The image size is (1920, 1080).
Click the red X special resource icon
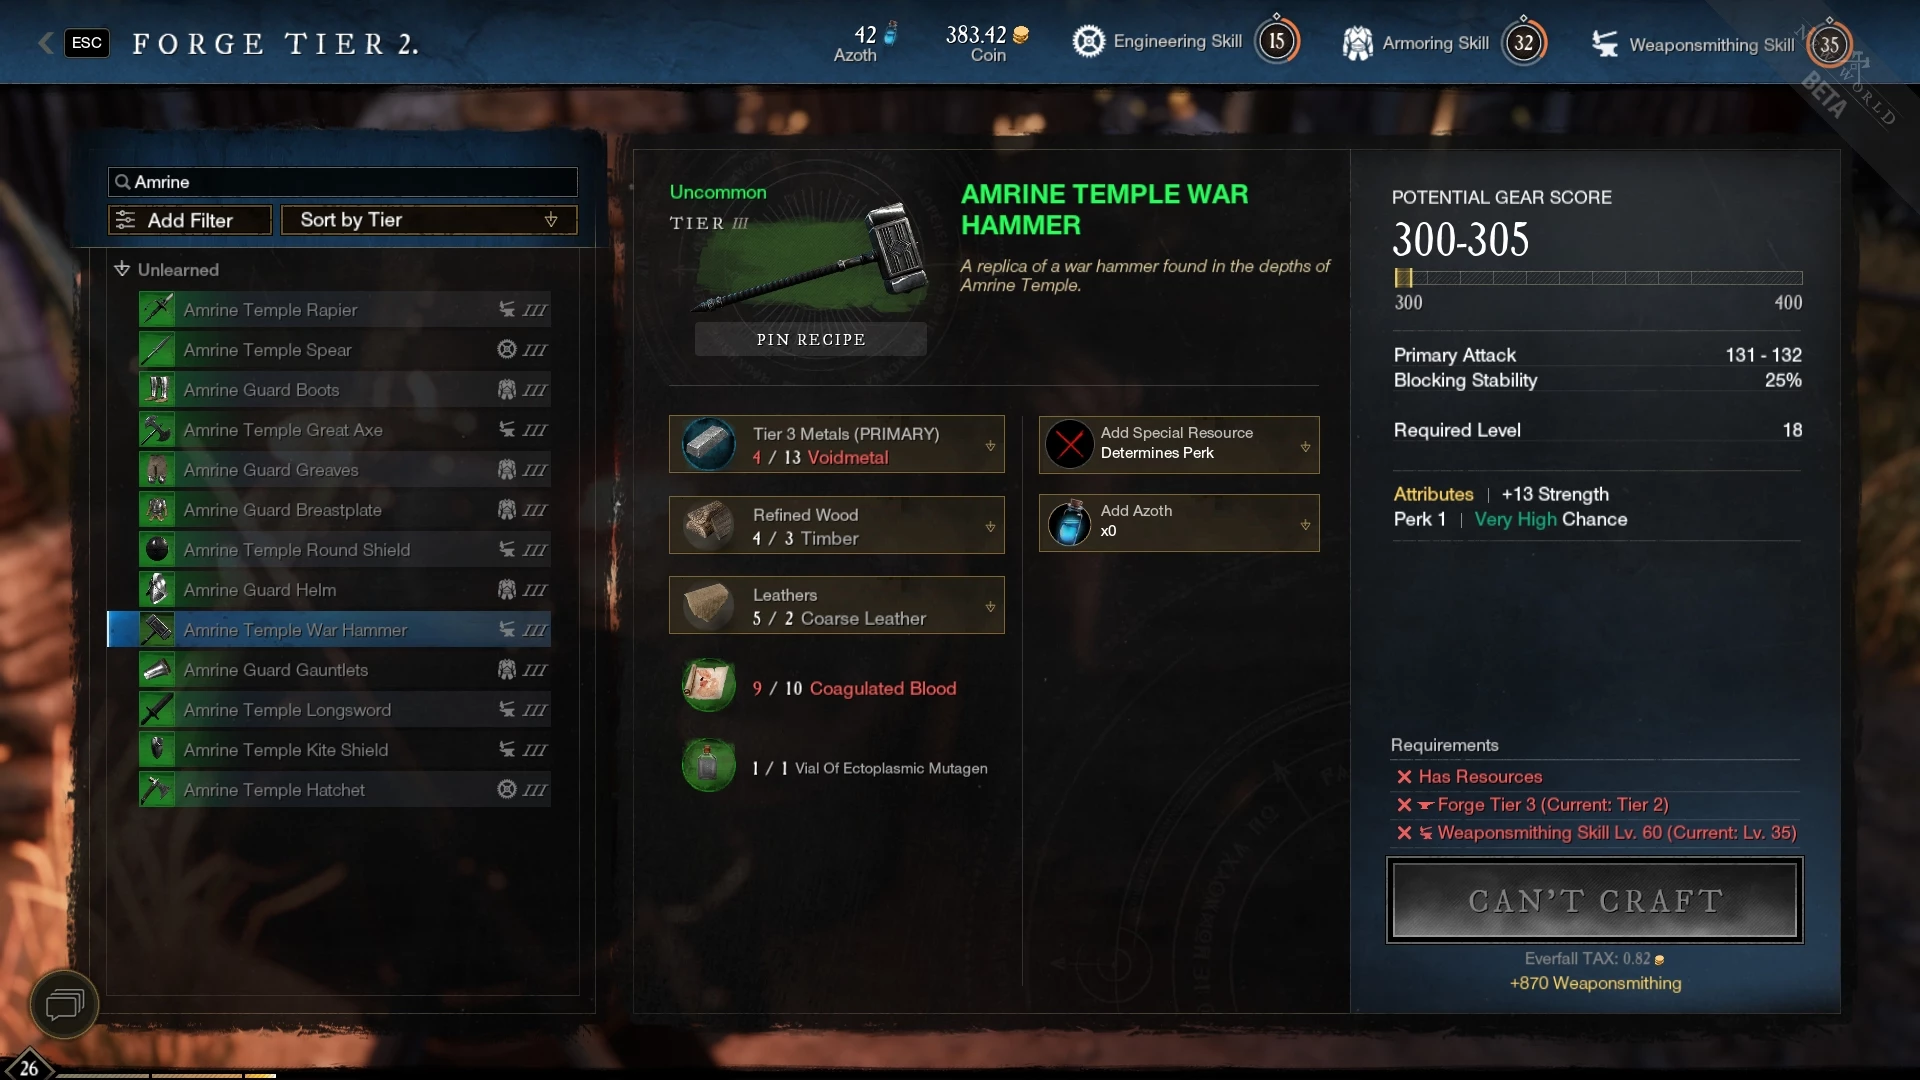point(1069,444)
